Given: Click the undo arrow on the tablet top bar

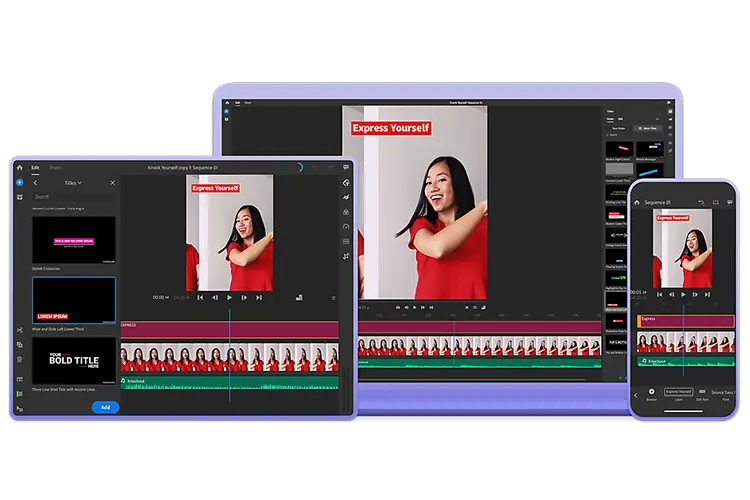Looking at the screenshot, I should [x=315, y=167].
